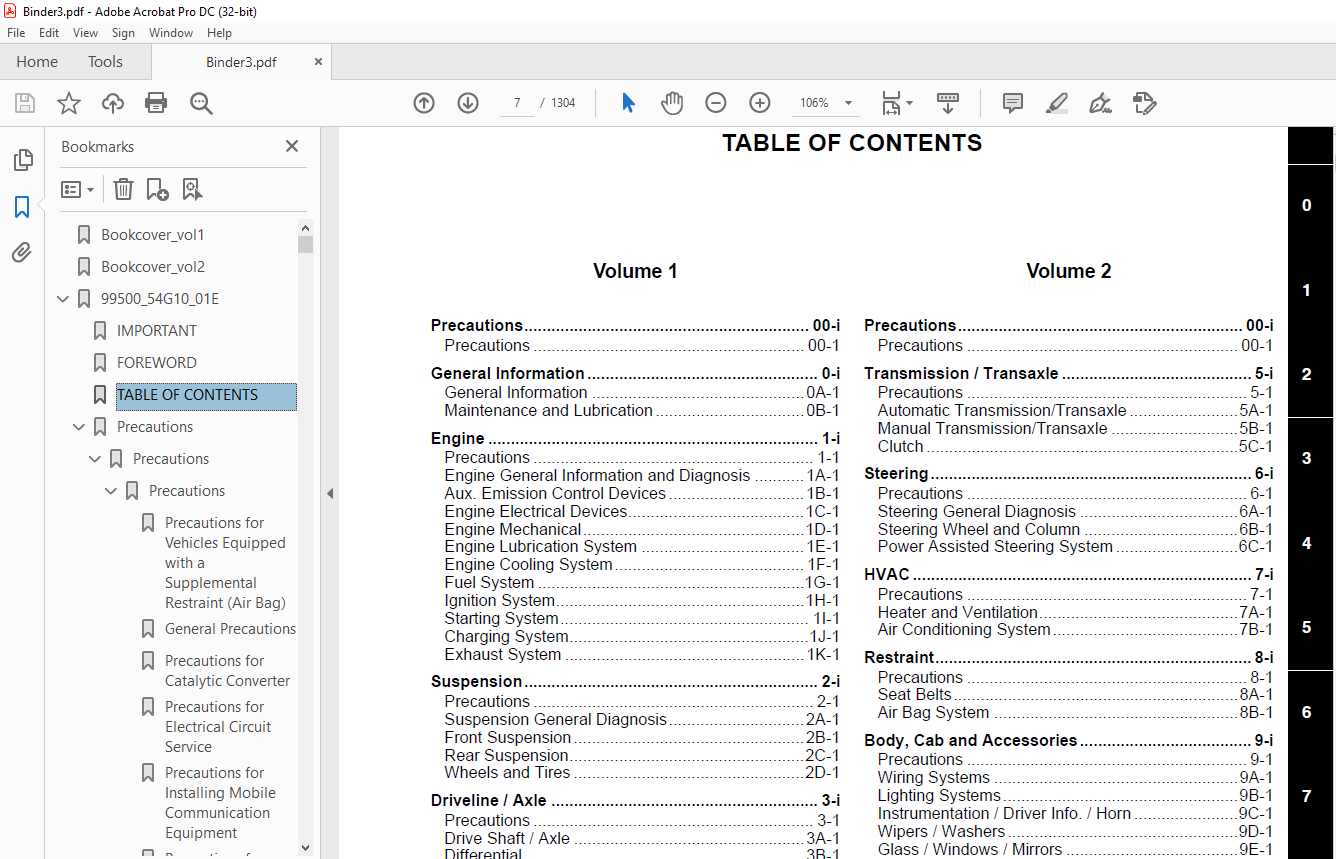This screenshot has height=859, width=1336.
Task: Close the Bookmarks panel
Action: pos(292,146)
